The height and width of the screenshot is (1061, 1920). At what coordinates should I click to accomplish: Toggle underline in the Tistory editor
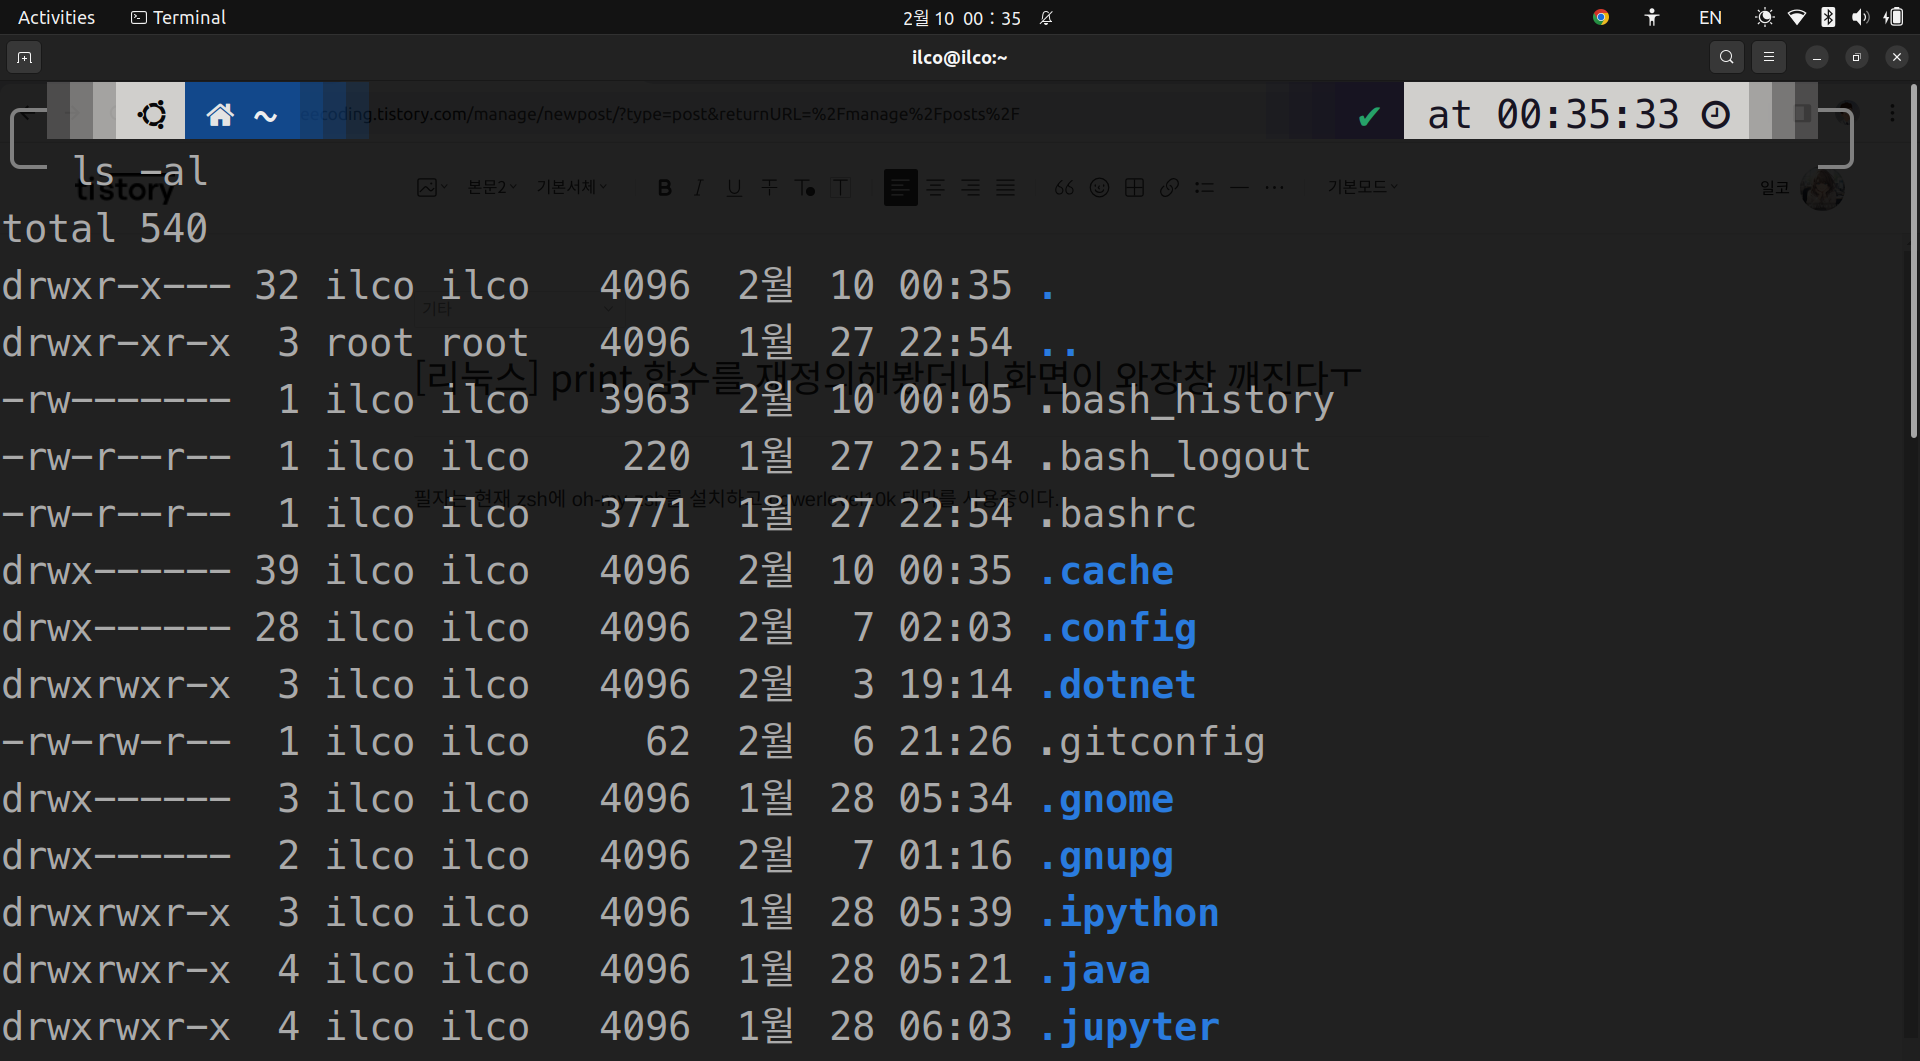[734, 187]
